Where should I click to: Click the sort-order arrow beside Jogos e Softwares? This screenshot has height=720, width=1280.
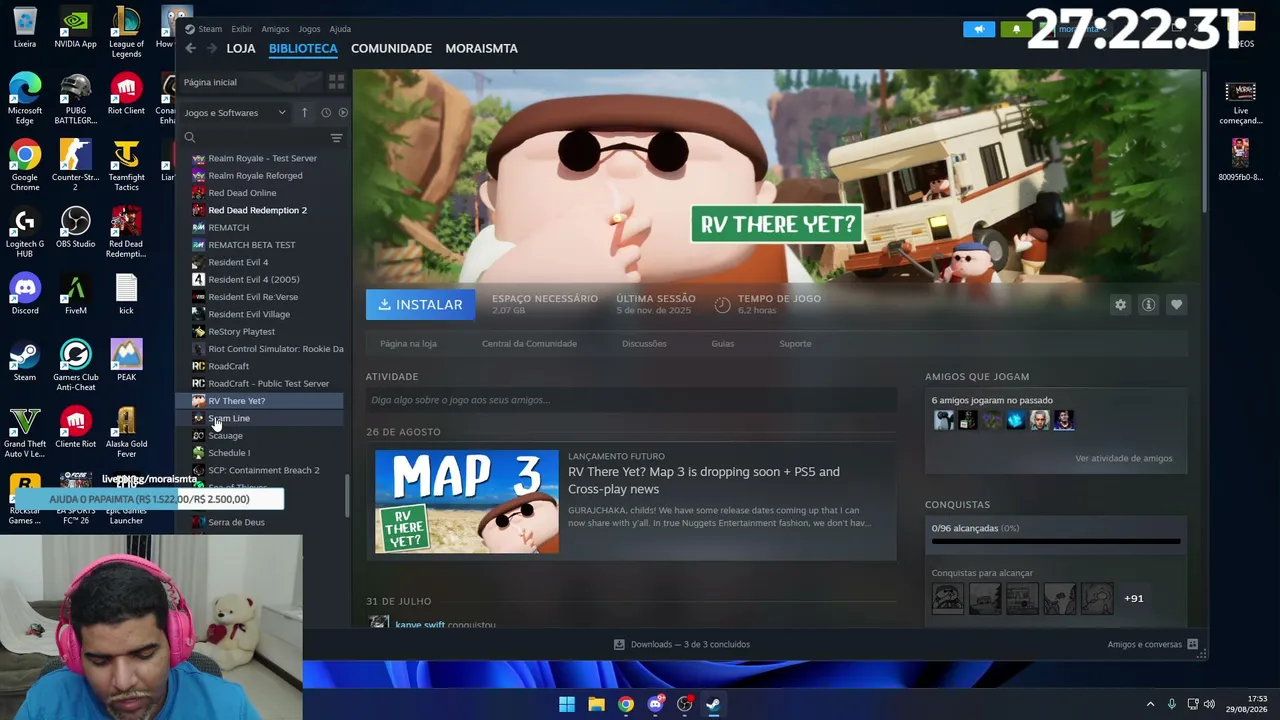pyautogui.click(x=304, y=112)
